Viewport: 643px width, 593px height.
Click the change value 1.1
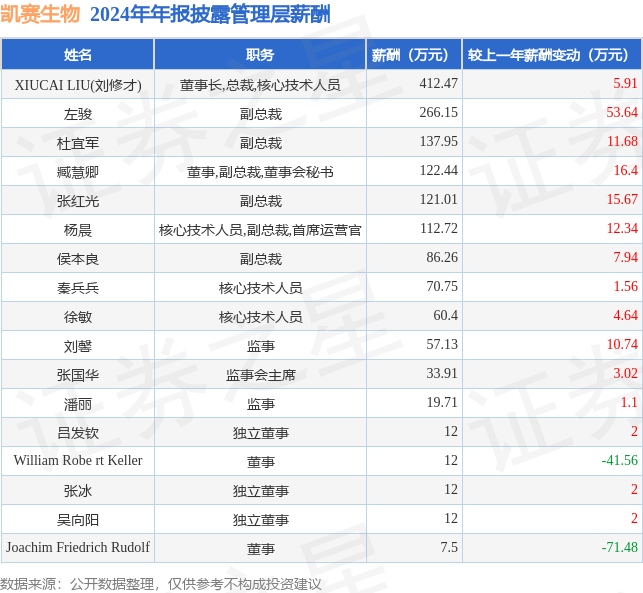[x=629, y=402]
